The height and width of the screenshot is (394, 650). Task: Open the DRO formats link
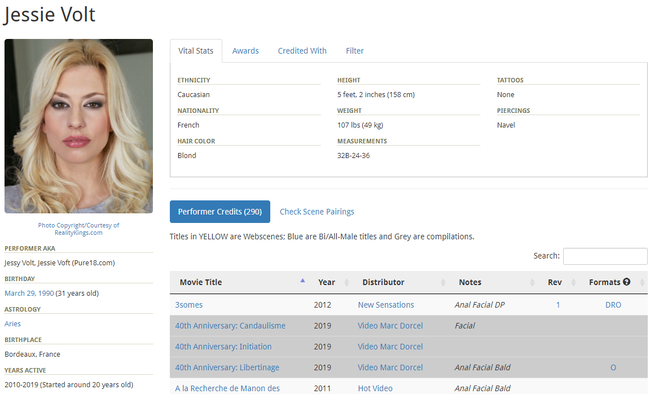[x=613, y=304]
